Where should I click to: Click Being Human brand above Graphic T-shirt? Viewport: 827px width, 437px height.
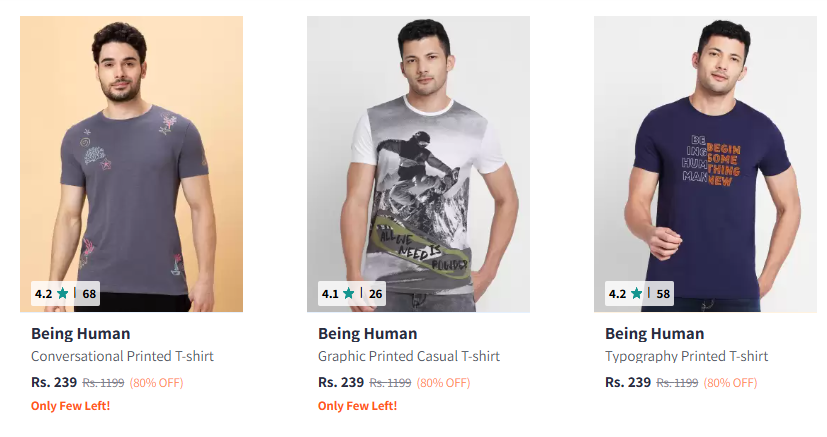368,334
